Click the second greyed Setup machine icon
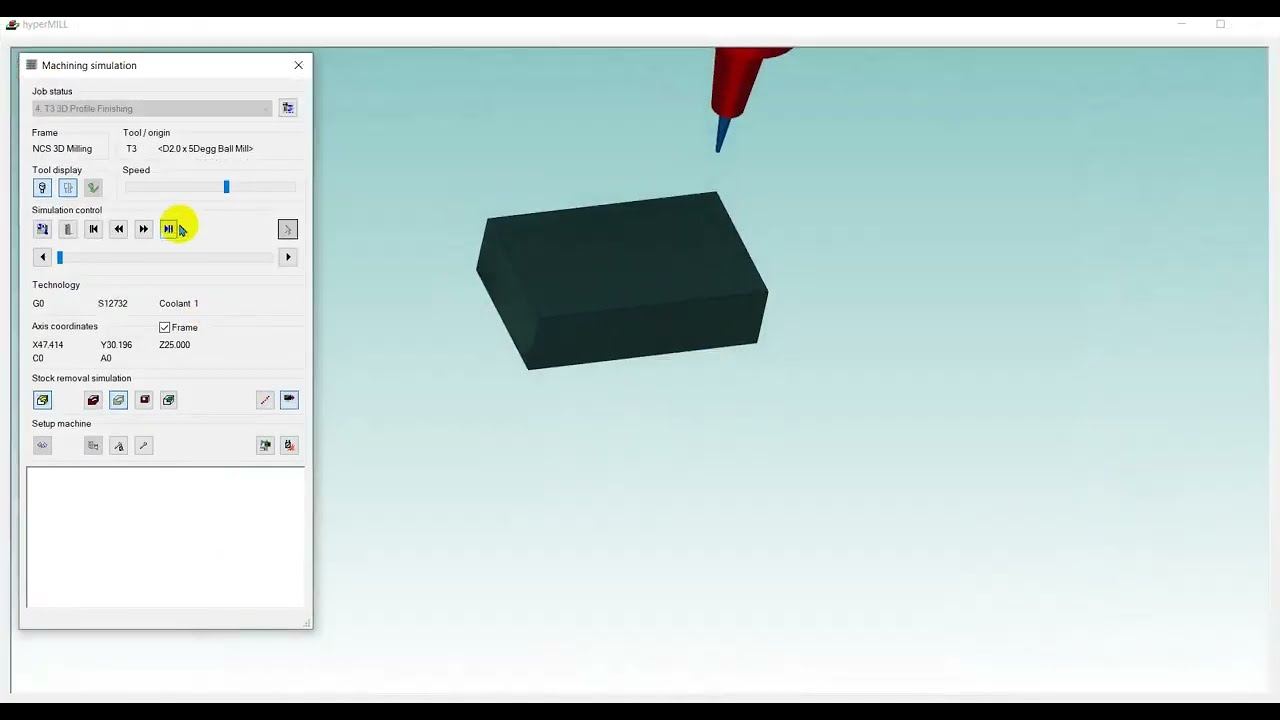Screen dimensions: 1280x720 click(x=93, y=446)
